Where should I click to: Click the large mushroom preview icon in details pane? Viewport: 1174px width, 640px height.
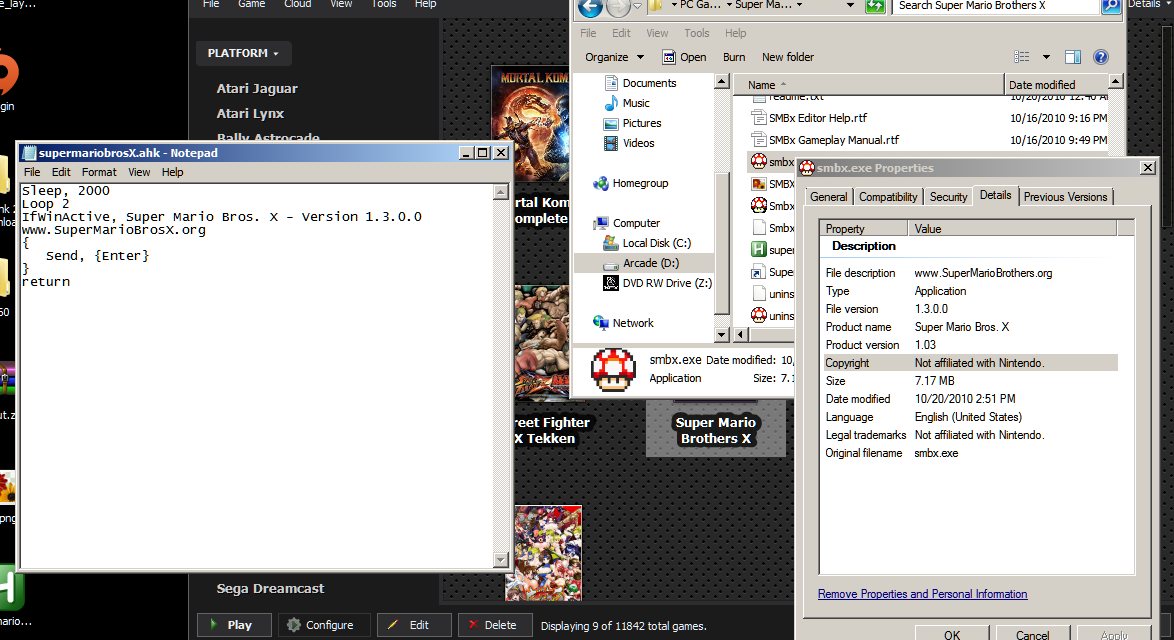click(x=613, y=370)
